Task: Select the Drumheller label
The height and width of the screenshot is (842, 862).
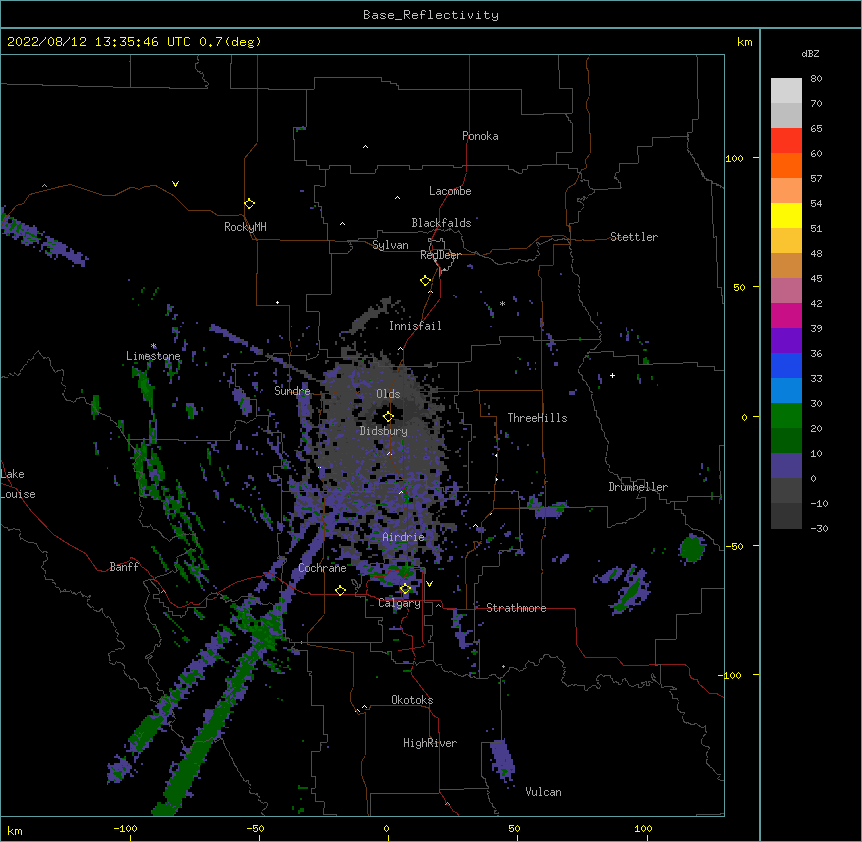Action: pyautogui.click(x=638, y=487)
